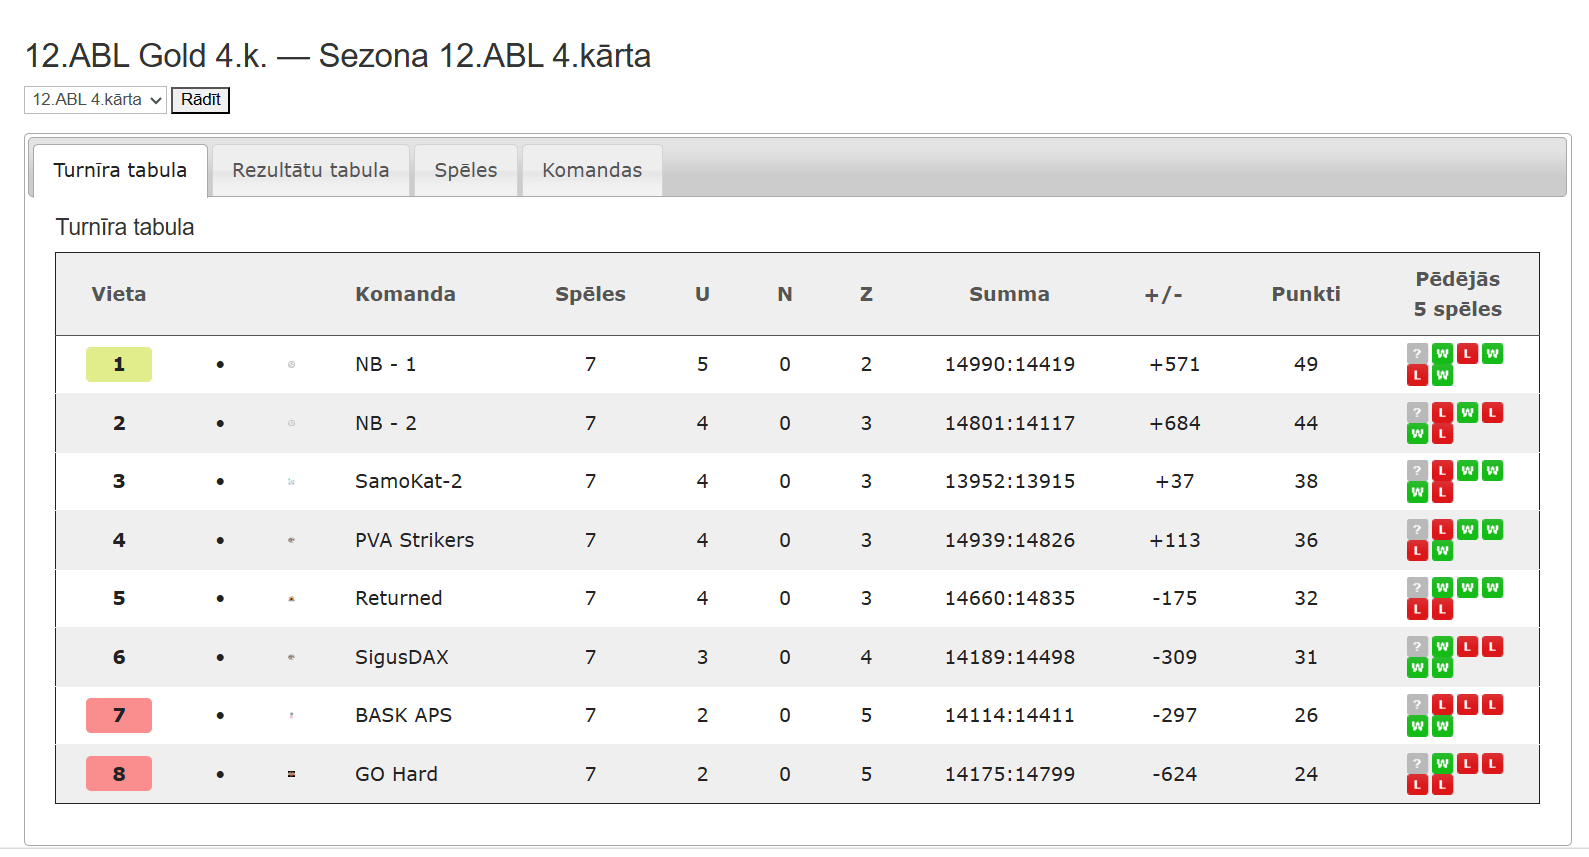Click the green W icon on NB - 2's upper results line
Viewport: 1589px width, 857px height.
pyautogui.click(x=1467, y=413)
